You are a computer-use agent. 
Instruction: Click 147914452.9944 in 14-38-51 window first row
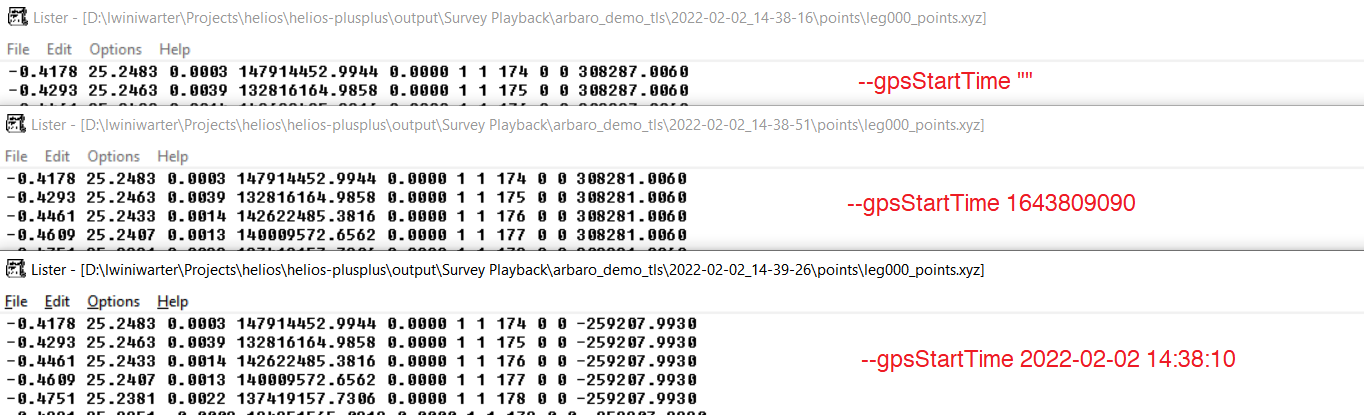pyautogui.click(x=308, y=179)
